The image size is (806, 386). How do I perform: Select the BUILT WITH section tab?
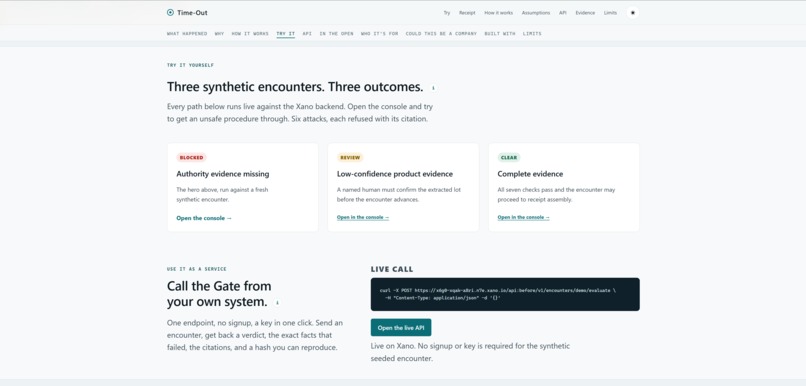(500, 33)
